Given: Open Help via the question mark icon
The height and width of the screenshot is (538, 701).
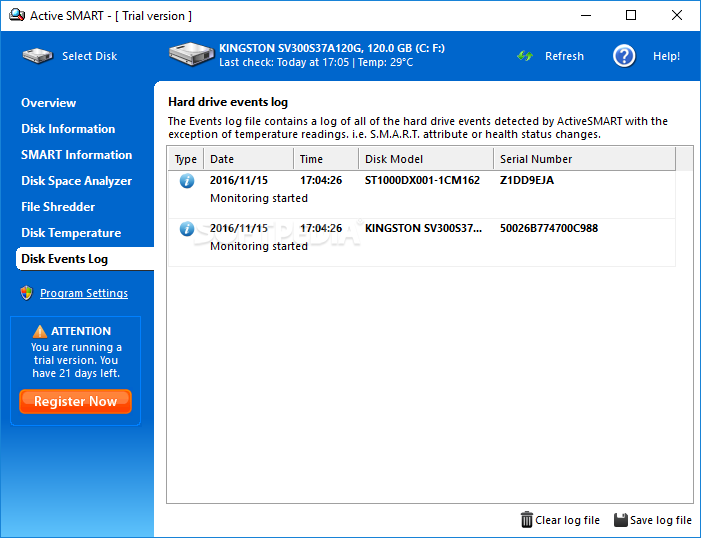Looking at the screenshot, I should 624,56.
